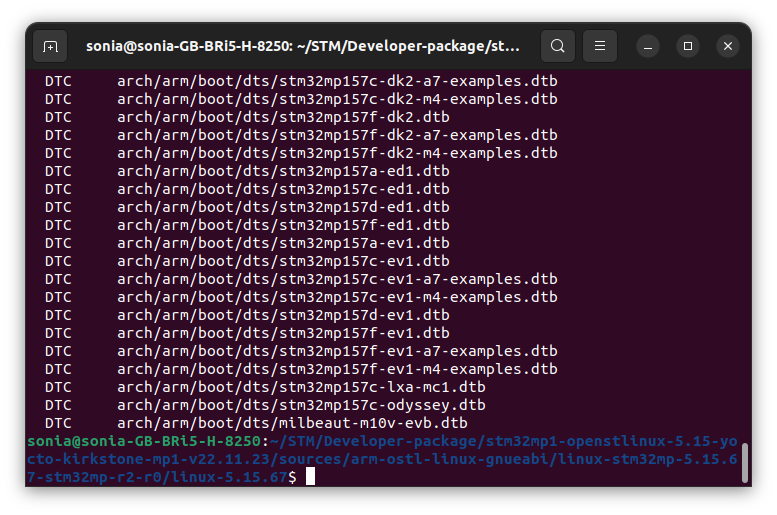Viewport: 777px width, 515px height.
Task: Click the stm32mp157c-odyssey.dtb line
Action: coord(265,405)
